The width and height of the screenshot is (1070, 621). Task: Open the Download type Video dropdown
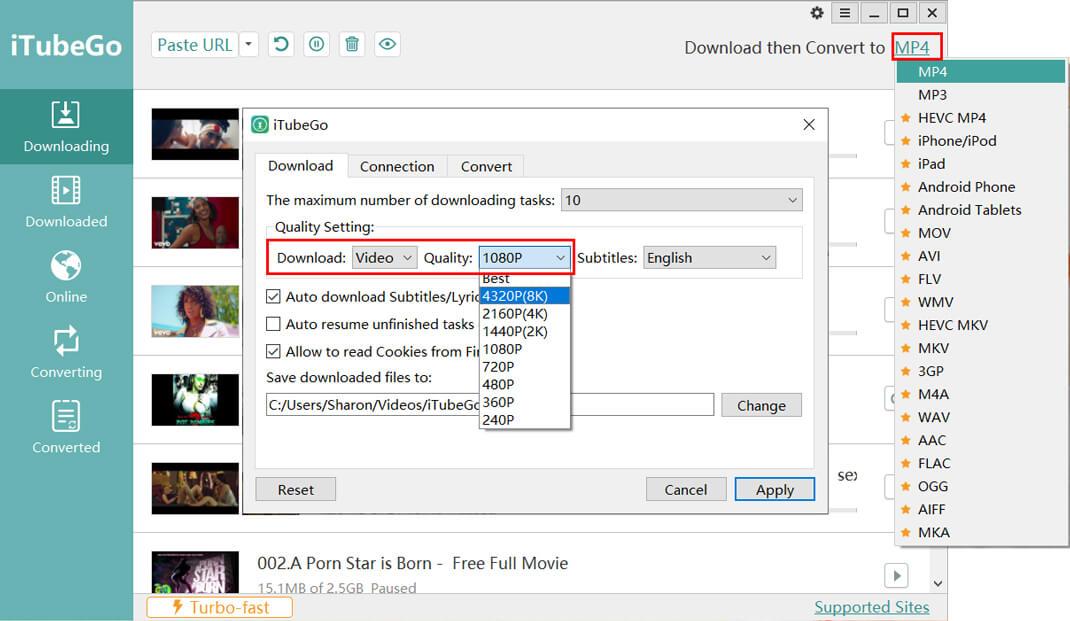384,258
